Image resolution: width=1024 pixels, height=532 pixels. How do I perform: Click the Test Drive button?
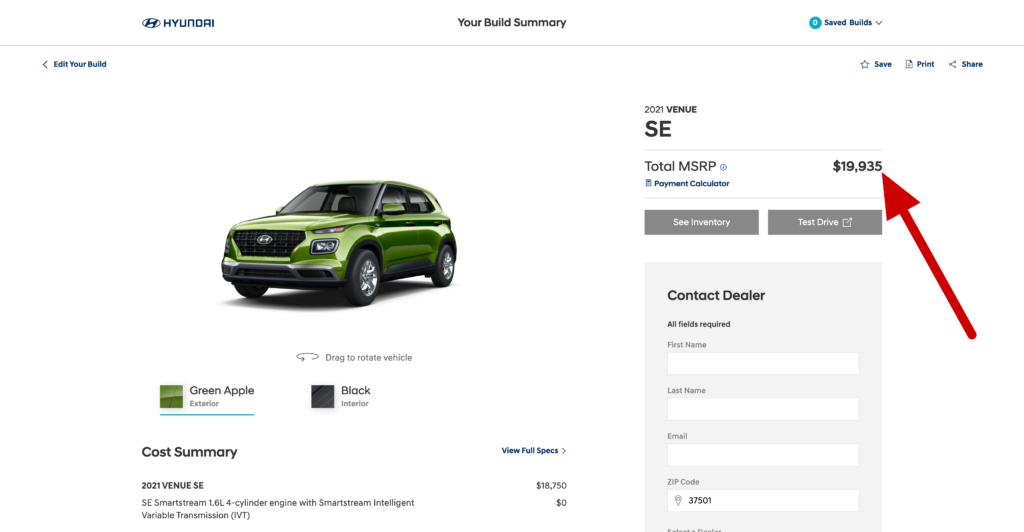(825, 222)
